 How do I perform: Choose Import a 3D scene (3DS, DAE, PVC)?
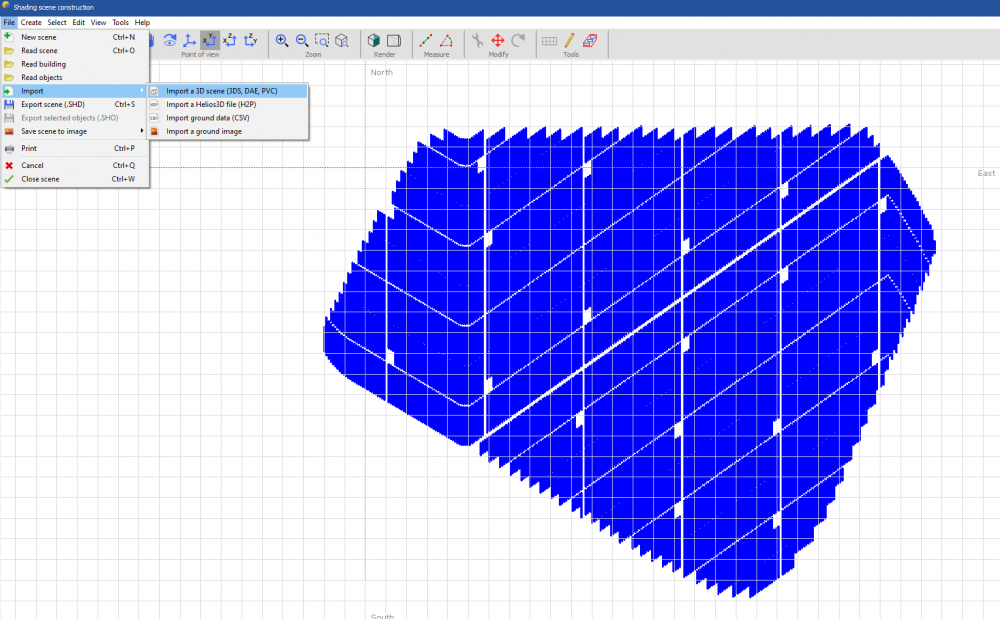click(221, 91)
